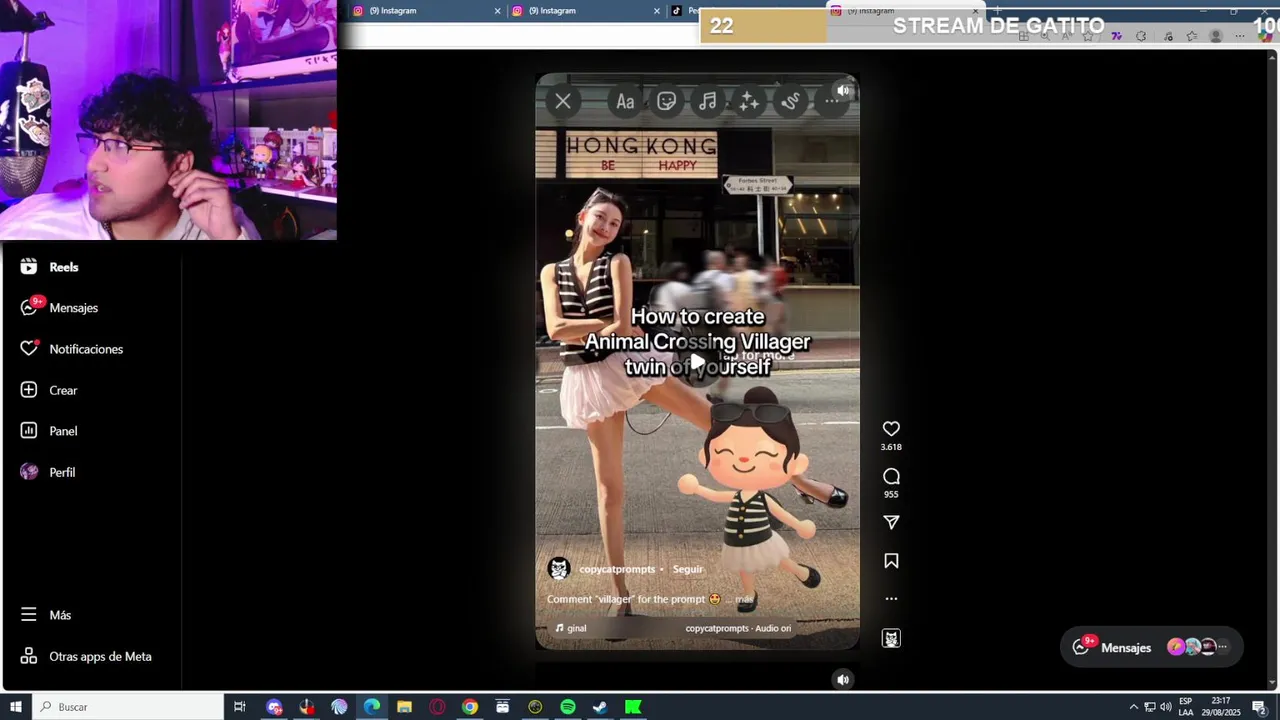
Task: Open the sticker picker icon
Action: tap(667, 101)
